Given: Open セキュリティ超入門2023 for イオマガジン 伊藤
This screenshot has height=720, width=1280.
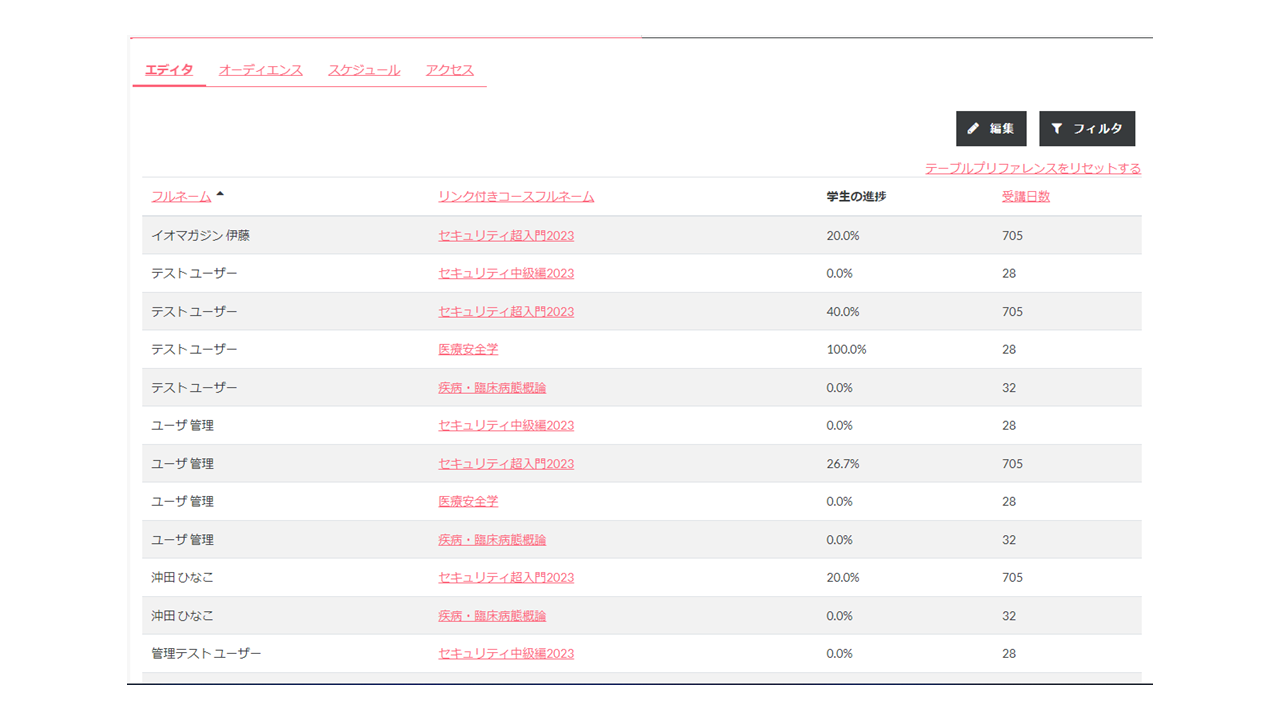Looking at the screenshot, I should pos(506,236).
